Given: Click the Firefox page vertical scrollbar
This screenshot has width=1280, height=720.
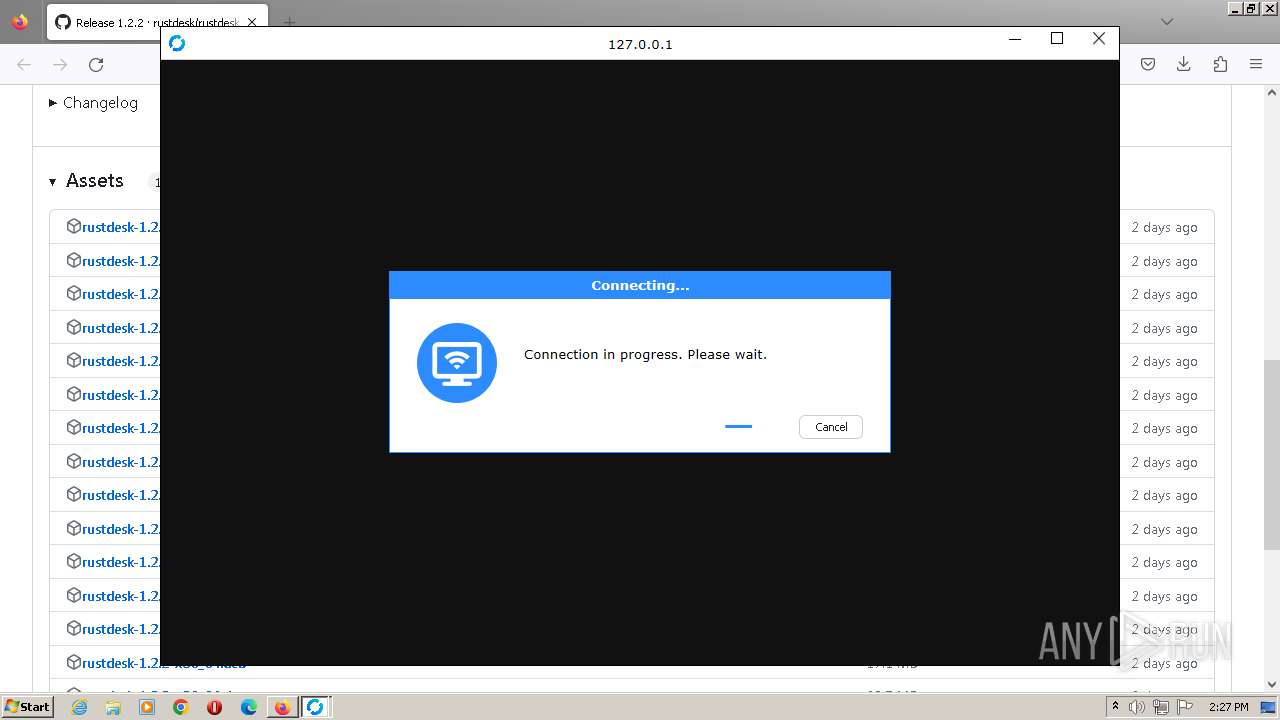Looking at the screenshot, I should 1272,455.
